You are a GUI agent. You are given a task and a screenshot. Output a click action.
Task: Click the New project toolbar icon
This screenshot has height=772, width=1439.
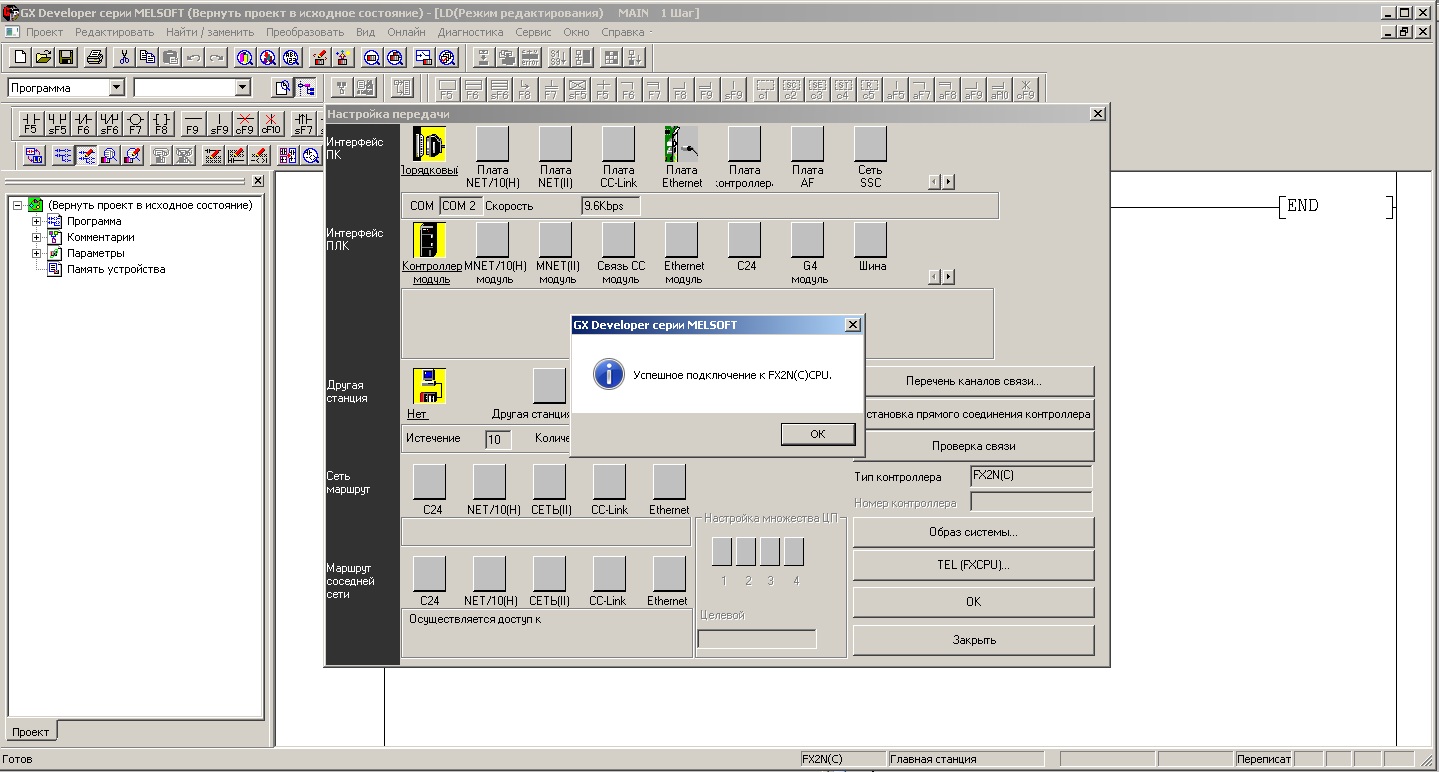(20, 57)
